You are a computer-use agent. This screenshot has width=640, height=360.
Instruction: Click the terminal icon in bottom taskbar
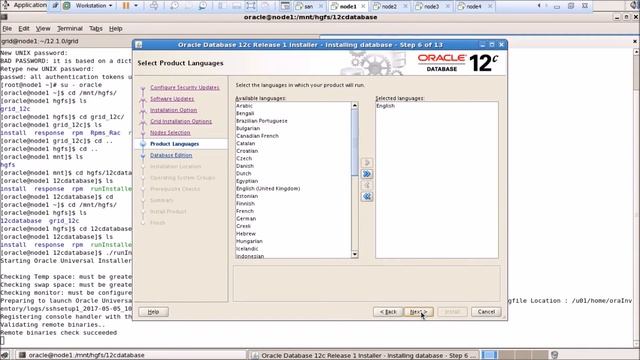[22, 355]
